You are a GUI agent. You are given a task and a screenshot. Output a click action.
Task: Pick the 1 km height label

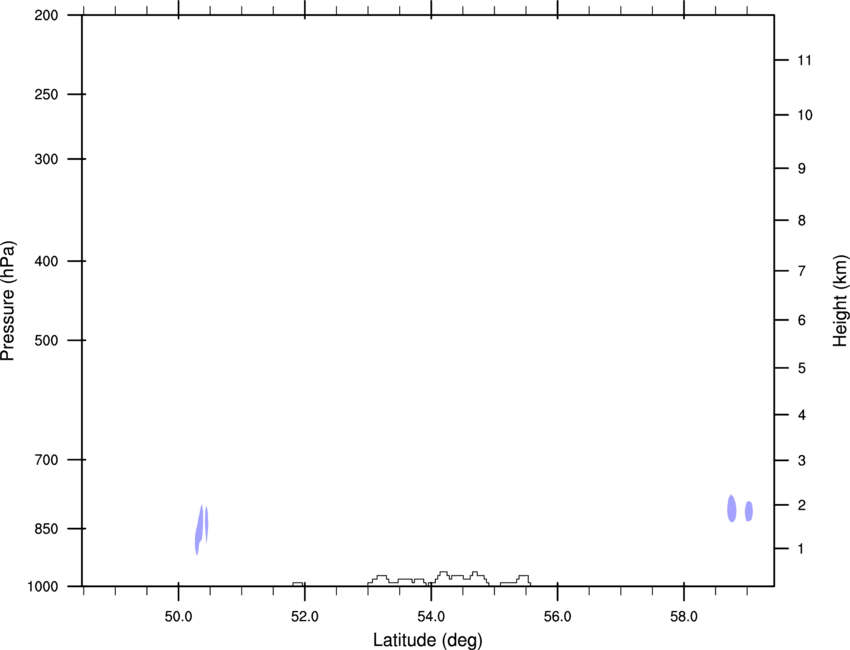[801, 549]
